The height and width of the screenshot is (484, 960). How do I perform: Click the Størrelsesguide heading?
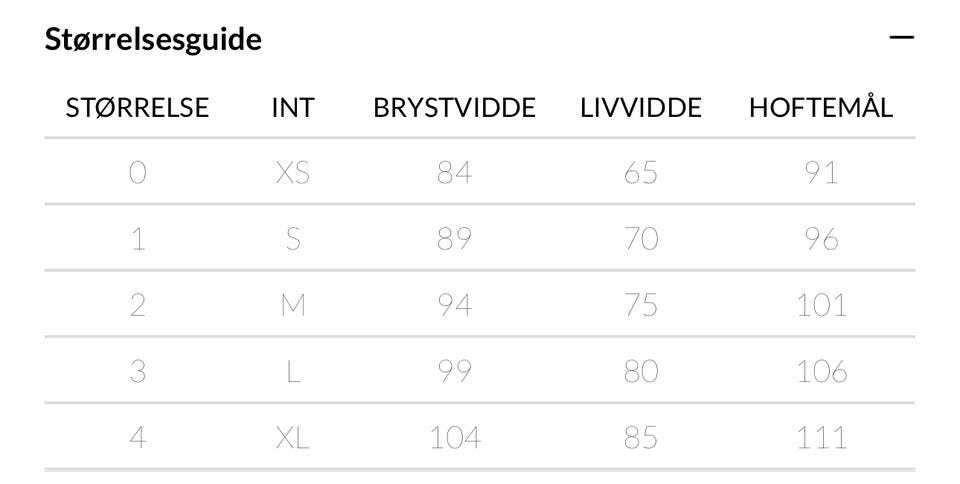(x=153, y=40)
